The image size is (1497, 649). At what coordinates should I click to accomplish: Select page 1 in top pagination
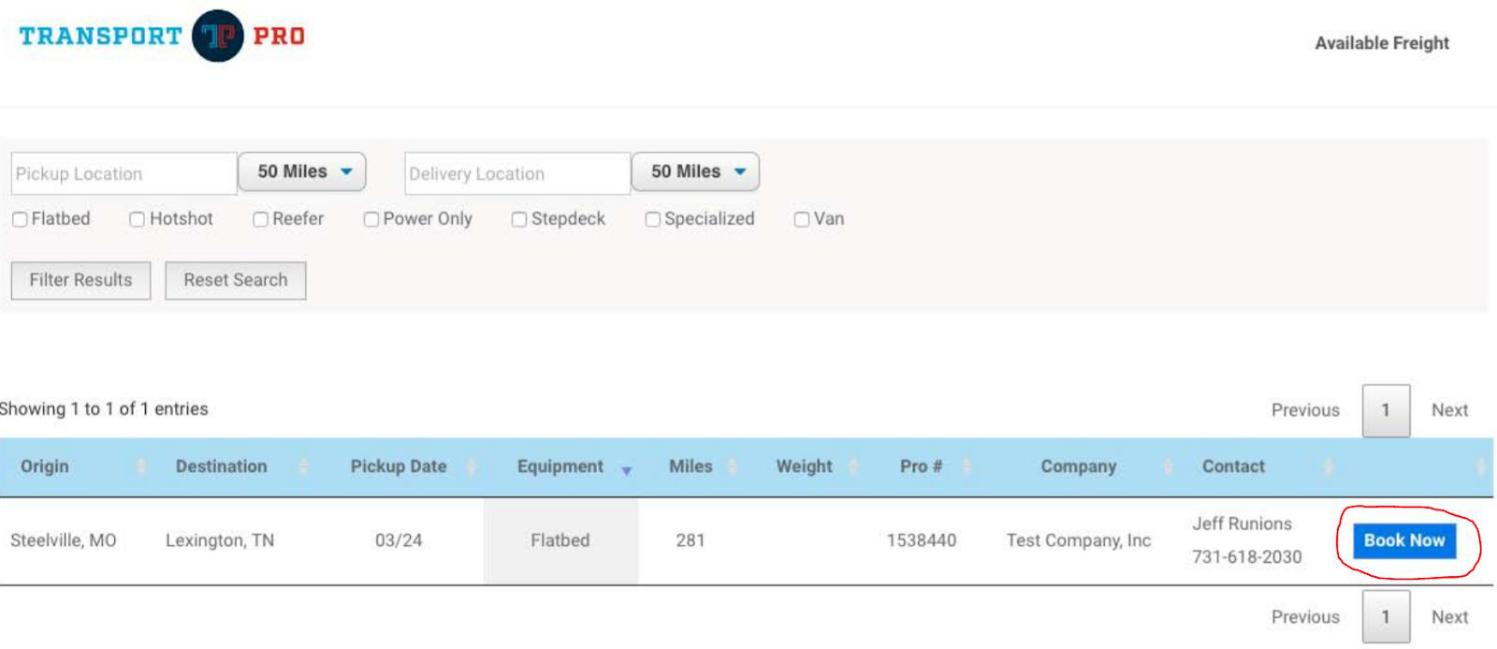pyautogui.click(x=1386, y=410)
